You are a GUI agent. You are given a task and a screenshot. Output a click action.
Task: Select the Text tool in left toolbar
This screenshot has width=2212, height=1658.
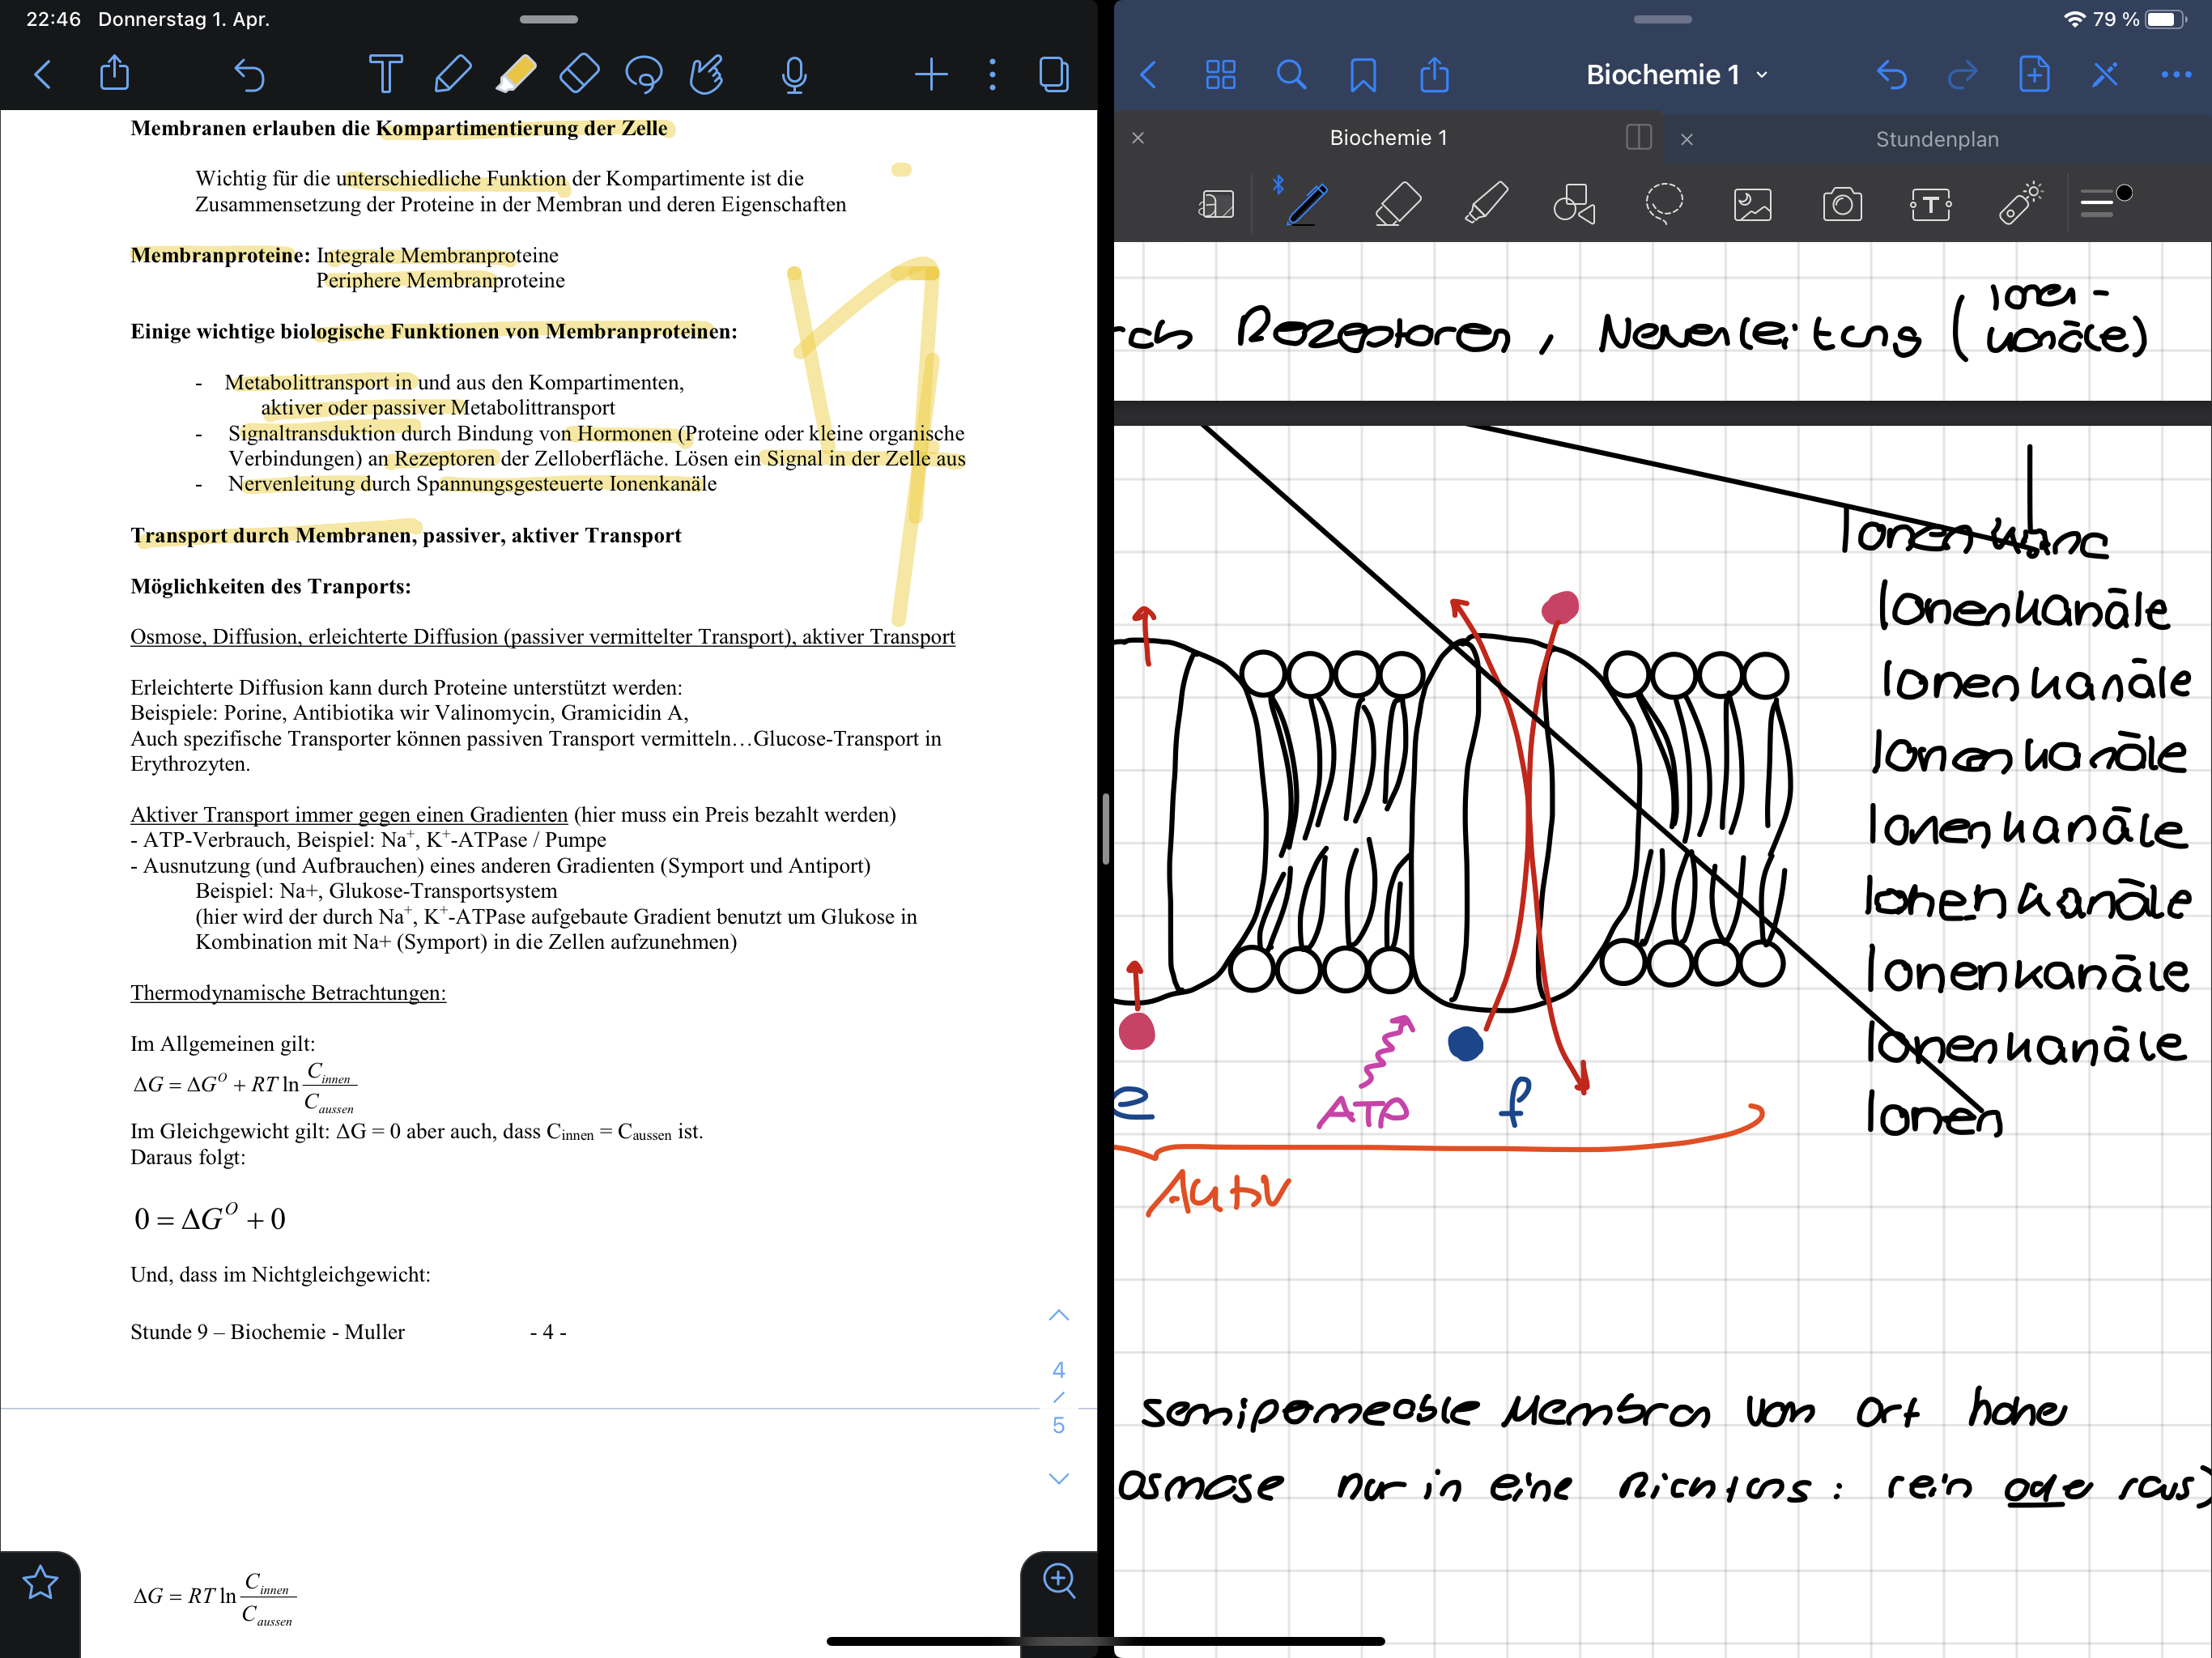385,74
